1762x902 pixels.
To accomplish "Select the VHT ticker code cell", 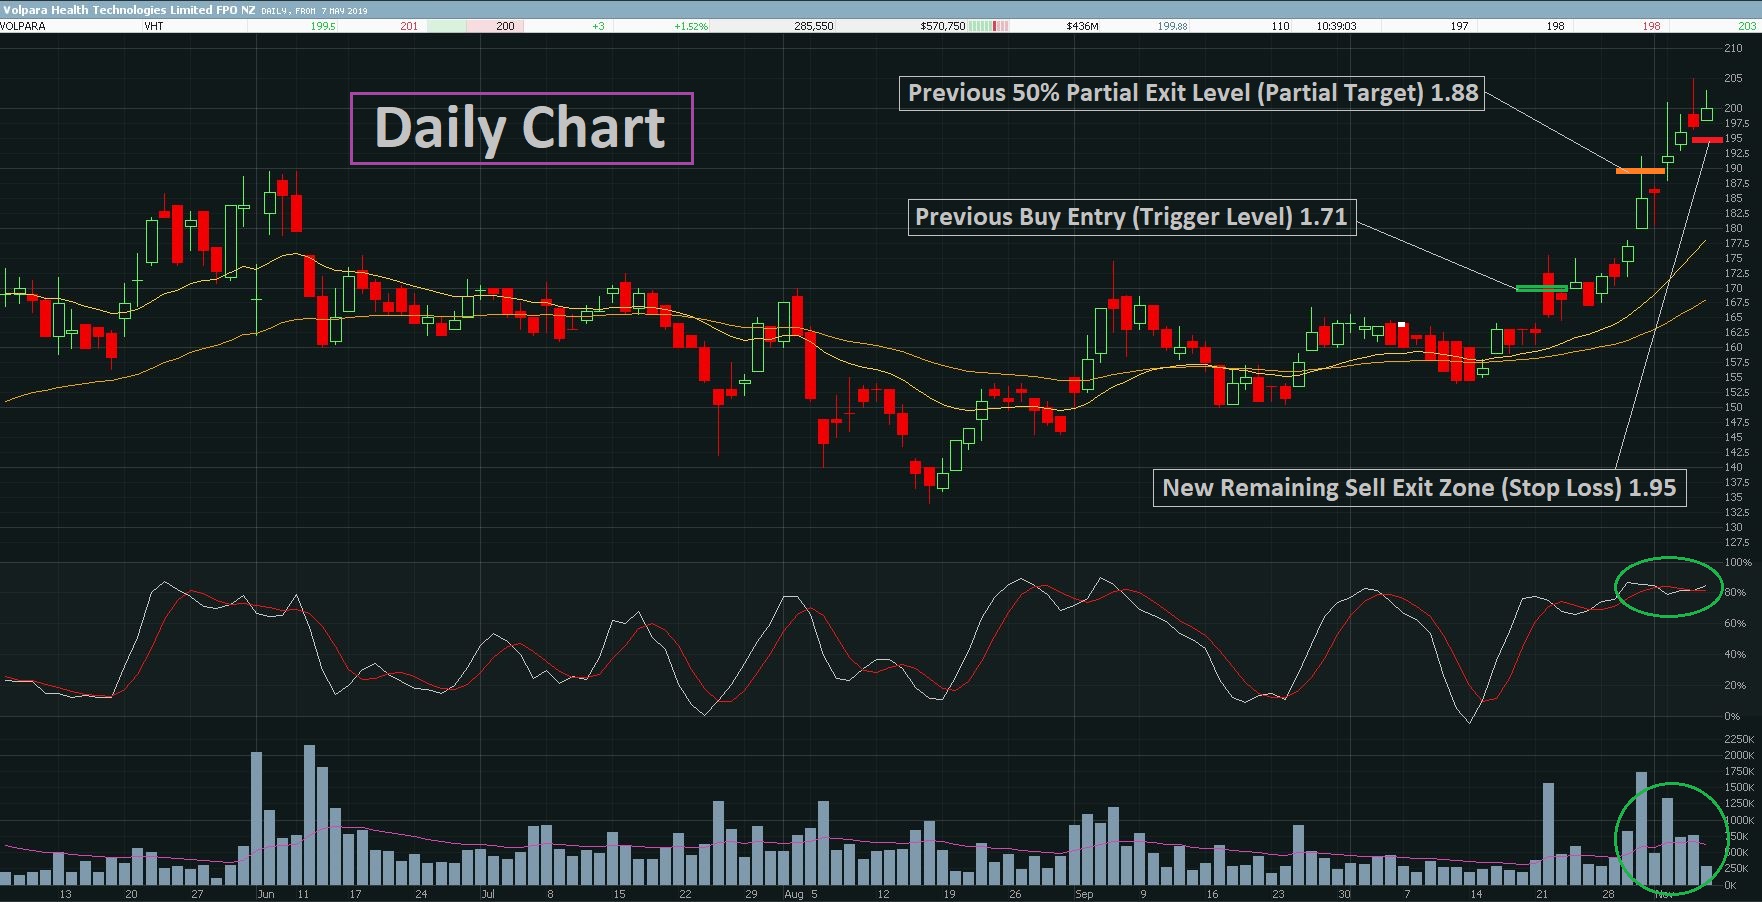I will [x=153, y=26].
